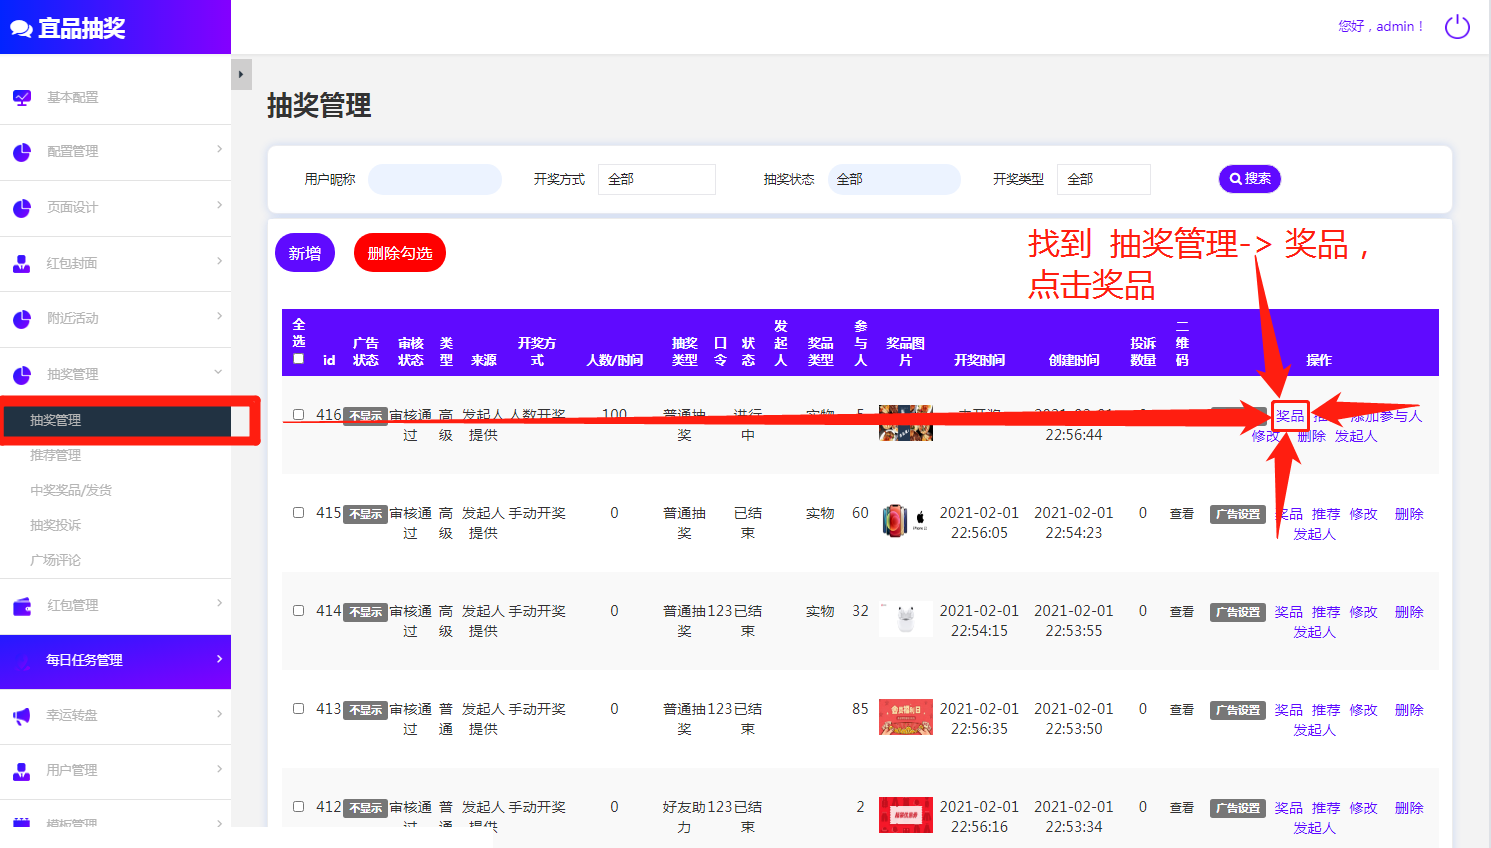Click the 页面设计 pie icon
The image size is (1491, 848).
[x=22, y=208]
